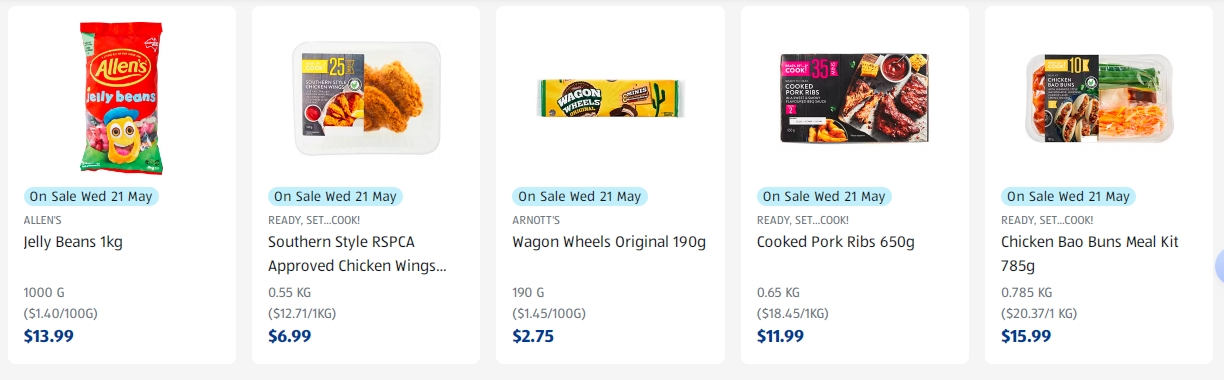
Task: Open the Southern Style Chicken Wings image
Action: [366, 98]
